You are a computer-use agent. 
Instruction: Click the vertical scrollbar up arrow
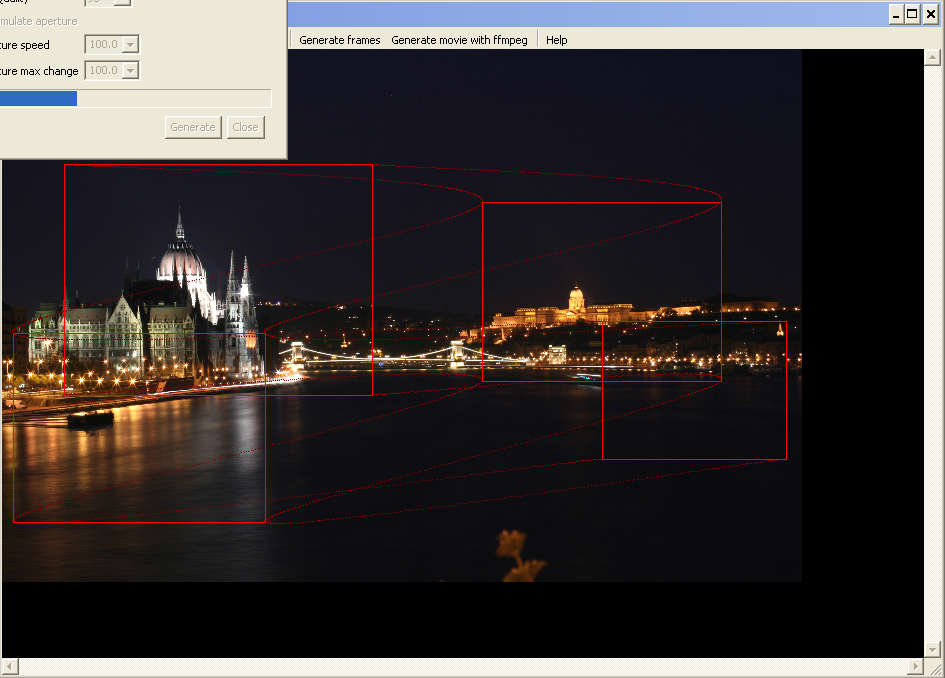tap(932, 57)
